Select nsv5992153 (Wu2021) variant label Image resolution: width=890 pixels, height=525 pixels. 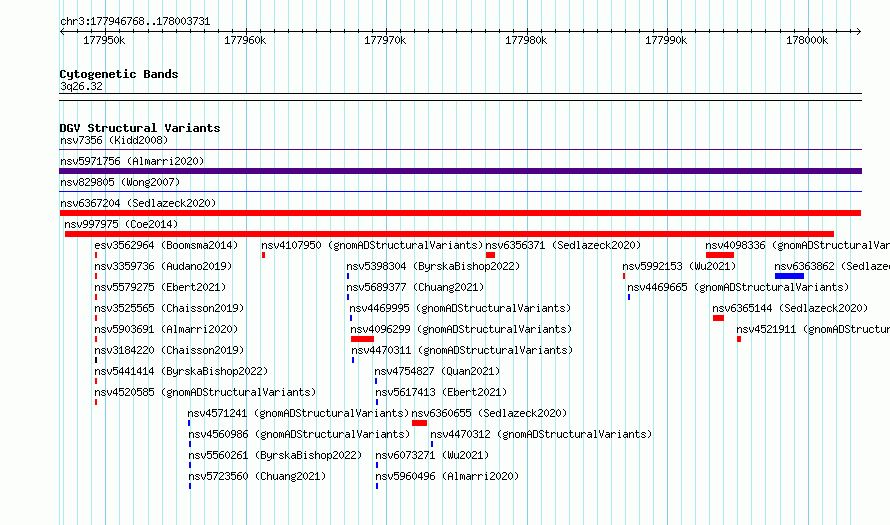(679, 266)
